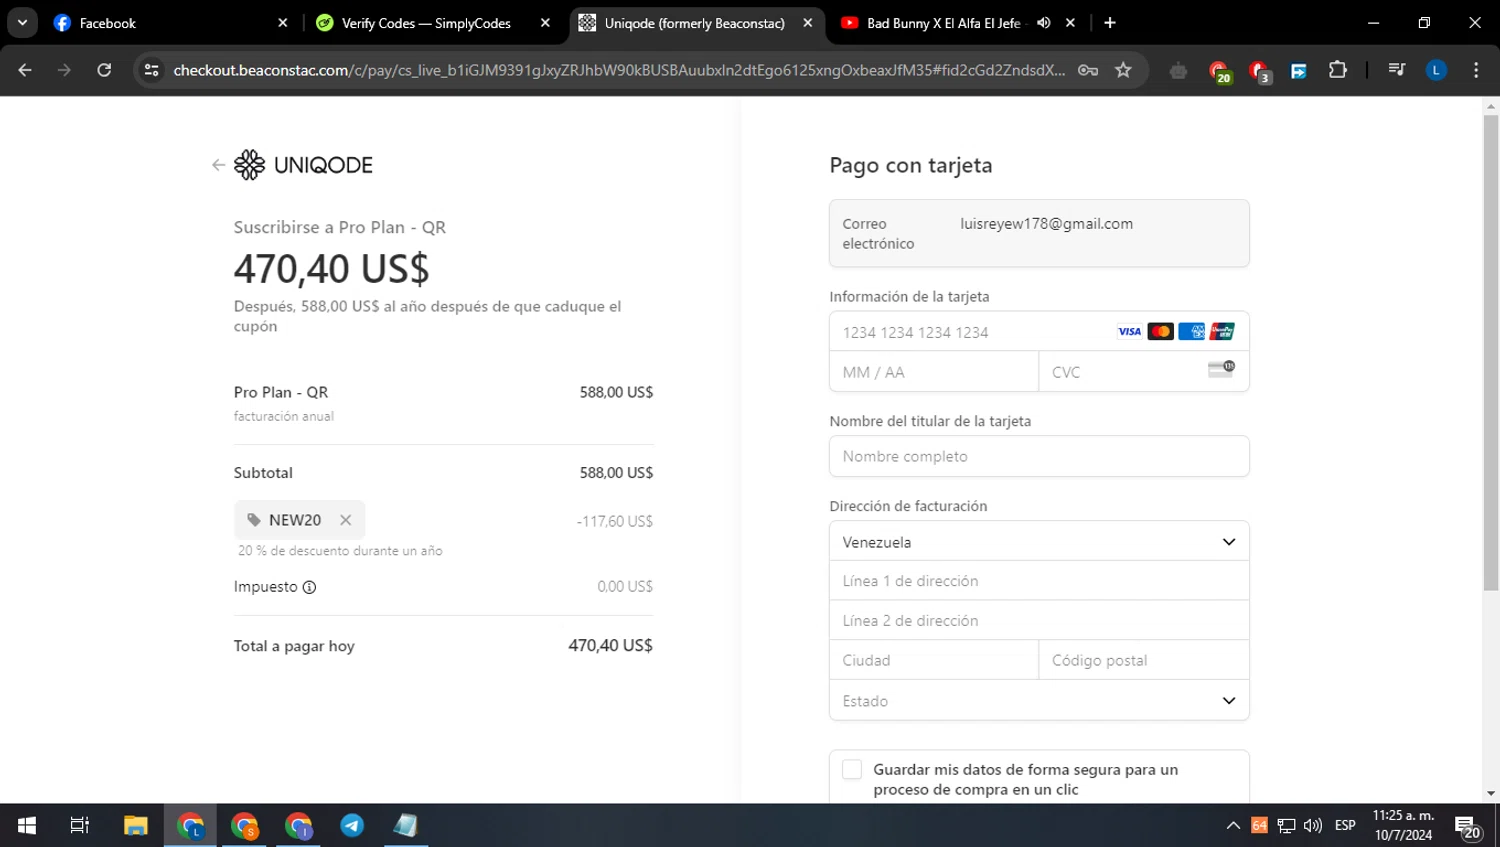Click Línea 1 de dirección field
Image resolution: width=1500 pixels, height=847 pixels.
1039,581
